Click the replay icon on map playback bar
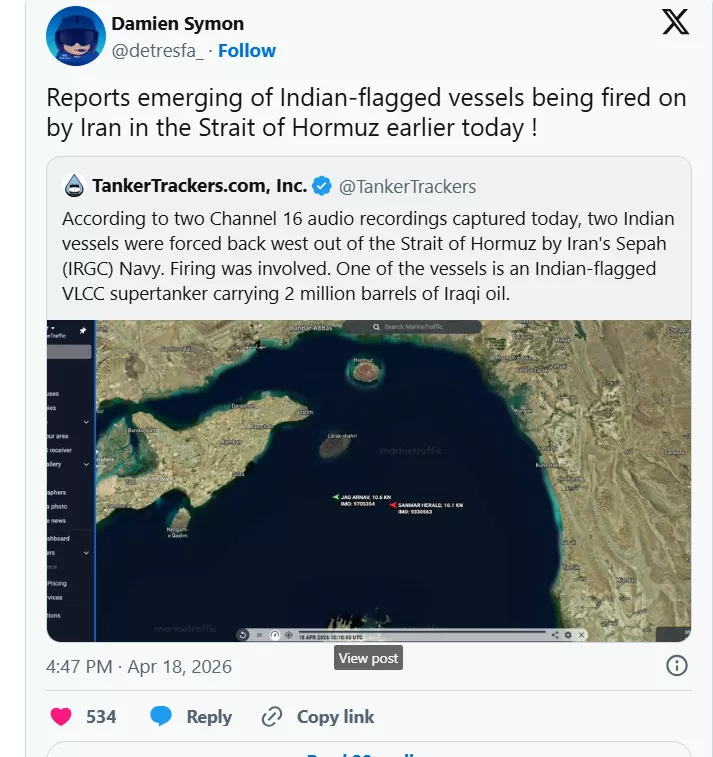Screen dimensions: 713x757 pos(243,635)
